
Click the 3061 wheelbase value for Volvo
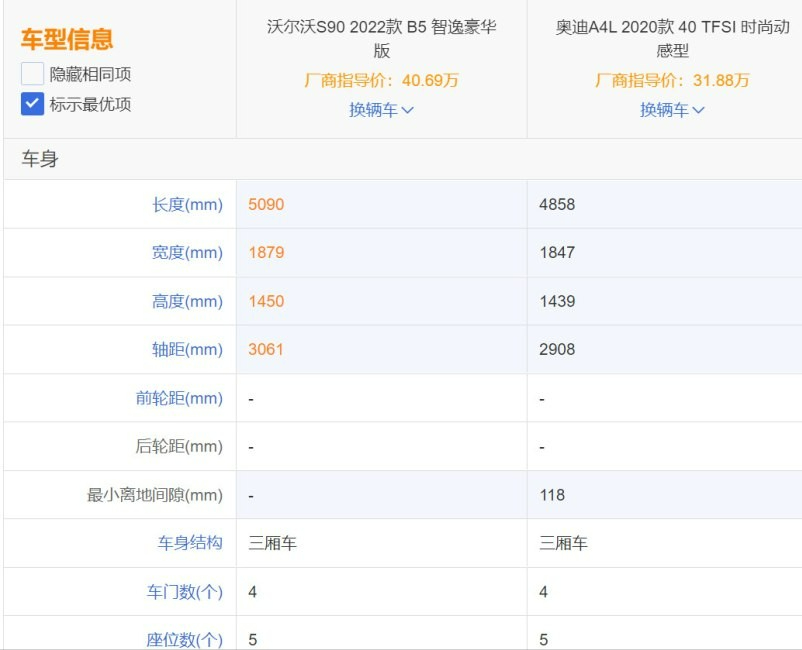click(266, 350)
